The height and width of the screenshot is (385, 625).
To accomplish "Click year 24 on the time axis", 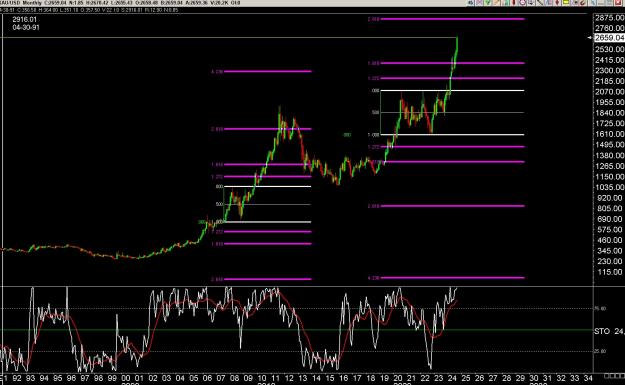I will tap(452, 378).
